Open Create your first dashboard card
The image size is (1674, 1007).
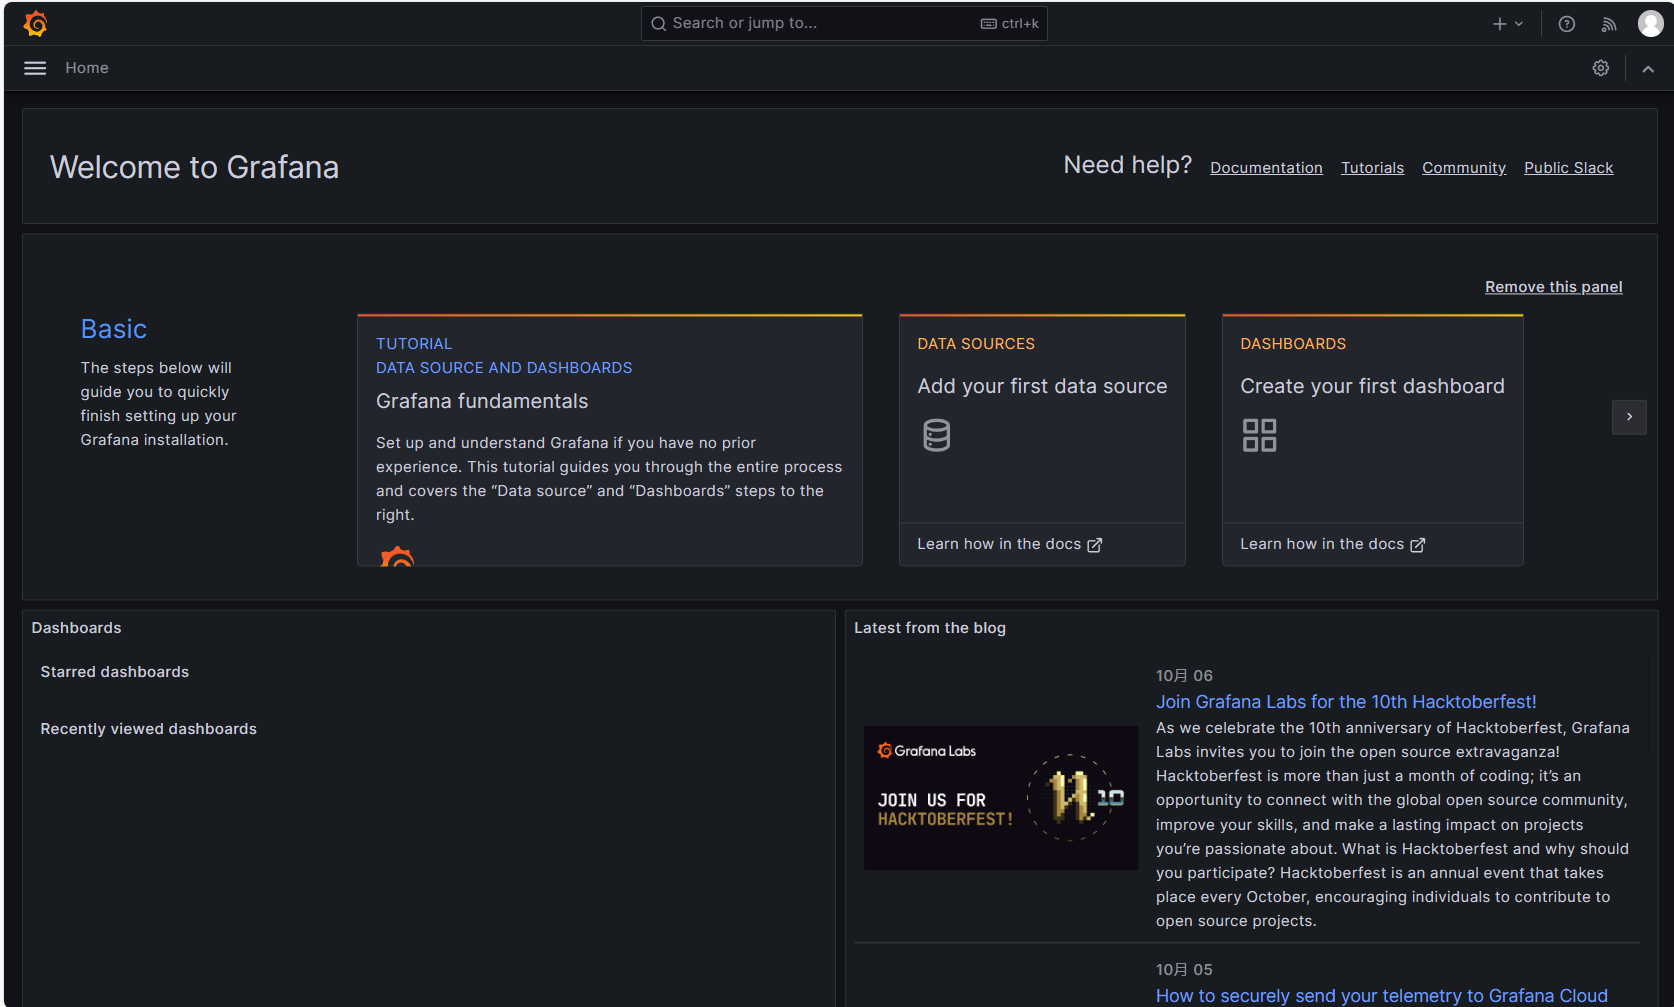[x=1372, y=418]
